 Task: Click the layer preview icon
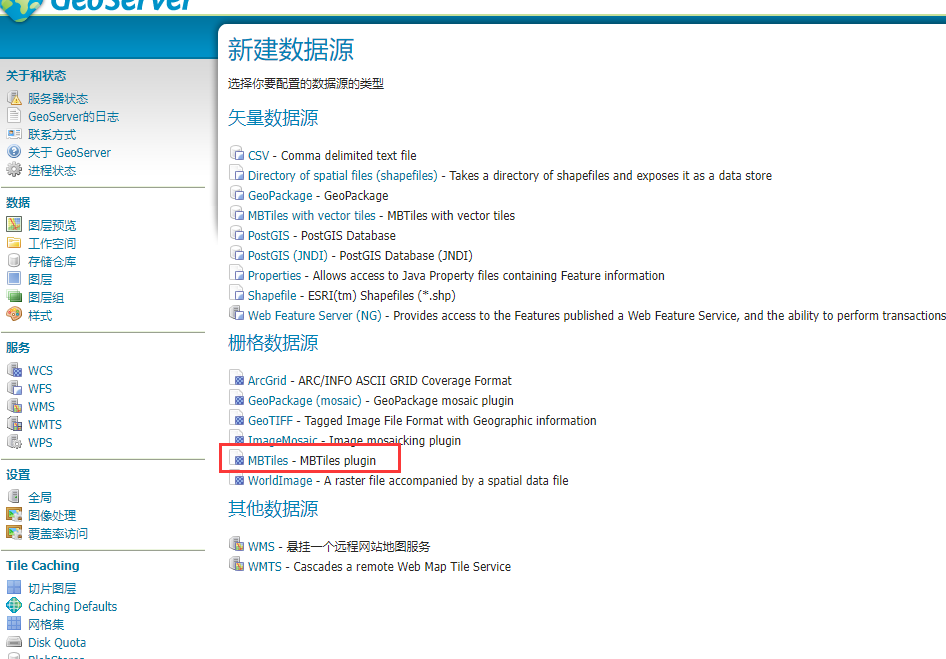14,225
